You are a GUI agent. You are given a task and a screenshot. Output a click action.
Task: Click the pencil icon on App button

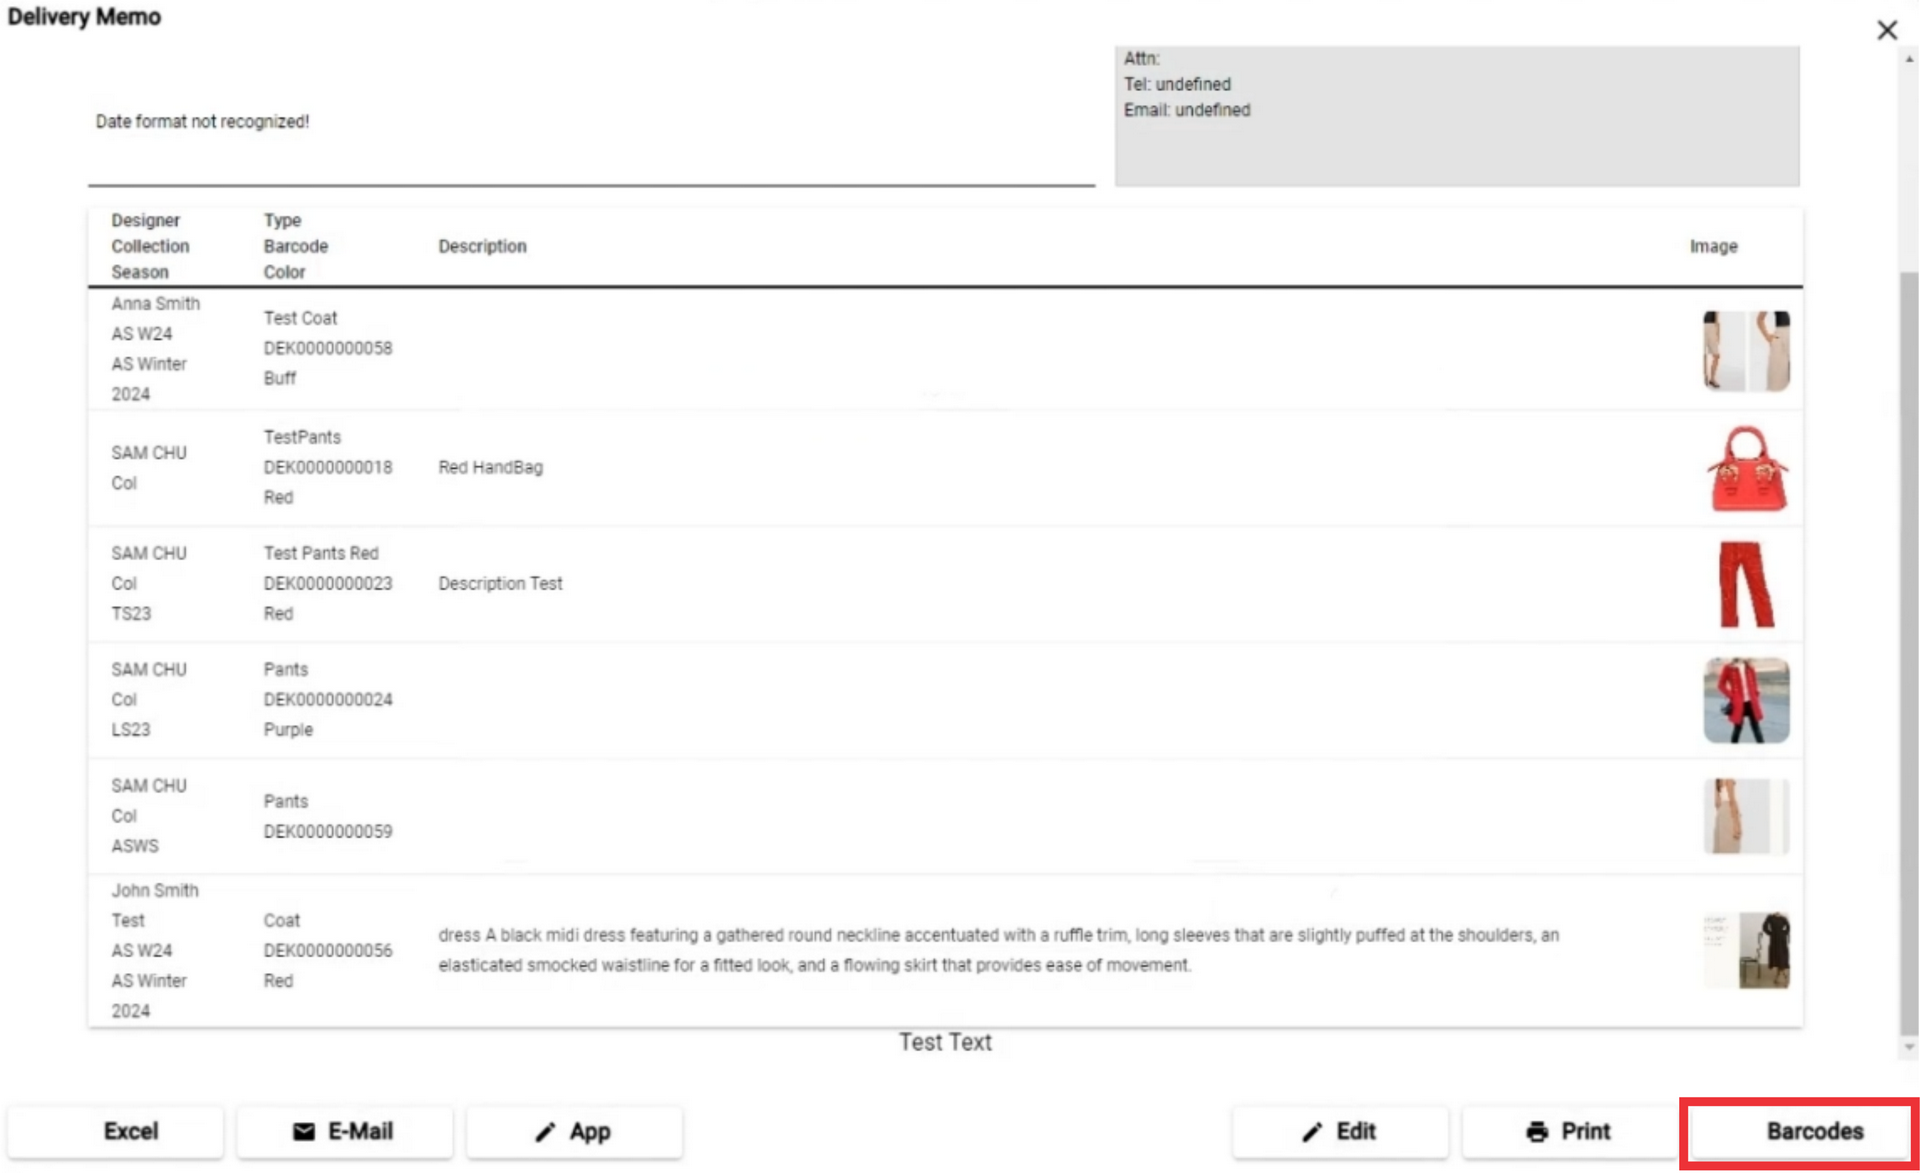pyautogui.click(x=545, y=1131)
